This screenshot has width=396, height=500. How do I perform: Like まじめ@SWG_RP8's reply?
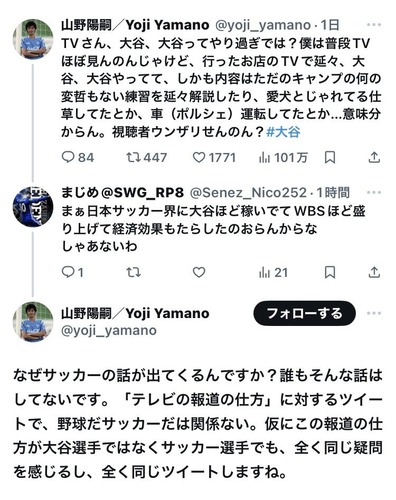pos(199,273)
